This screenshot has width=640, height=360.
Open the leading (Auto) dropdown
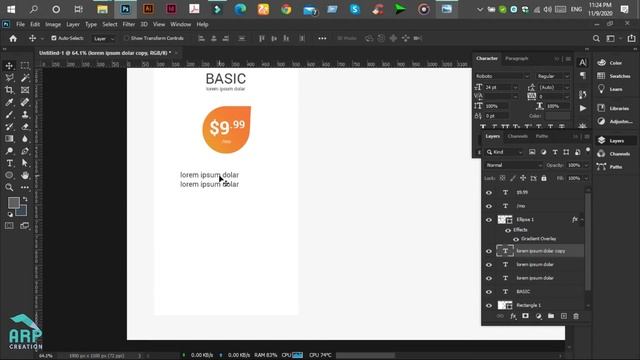(x=567, y=87)
